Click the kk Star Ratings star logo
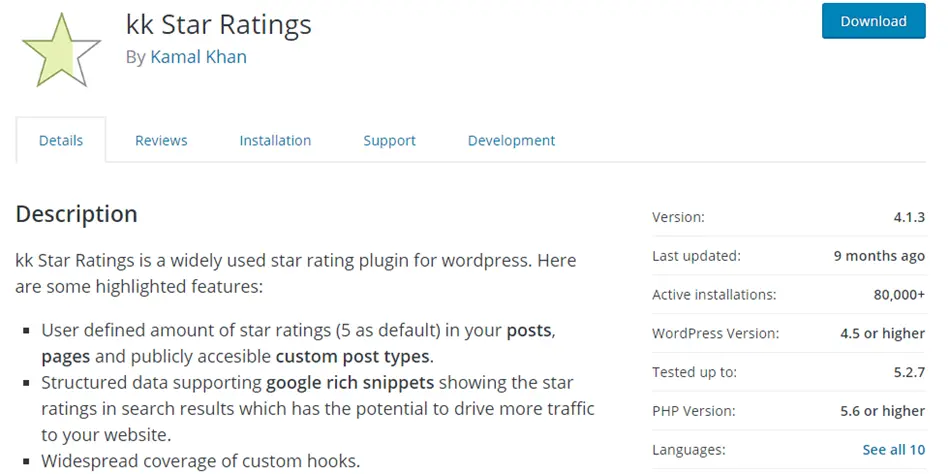950x474 pixels. coord(61,50)
